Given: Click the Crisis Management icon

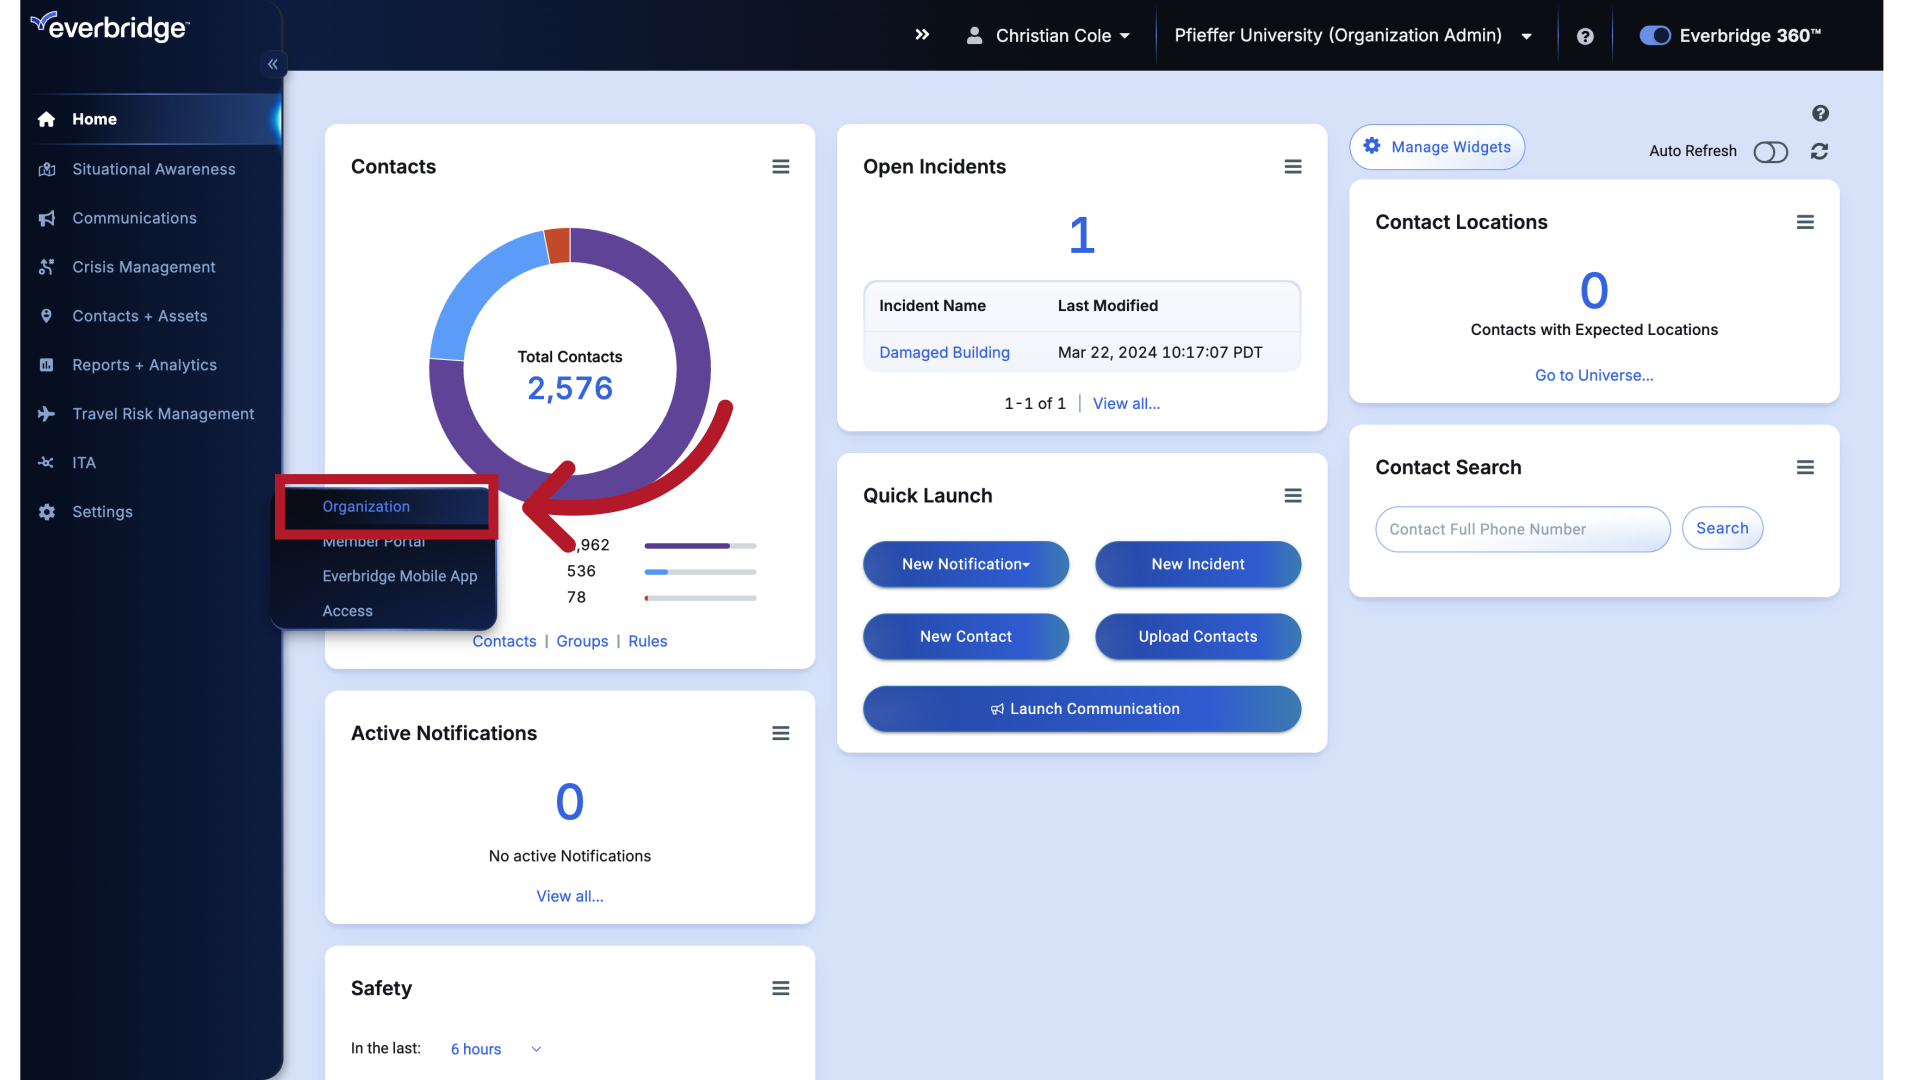Looking at the screenshot, I should tap(46, 267).
